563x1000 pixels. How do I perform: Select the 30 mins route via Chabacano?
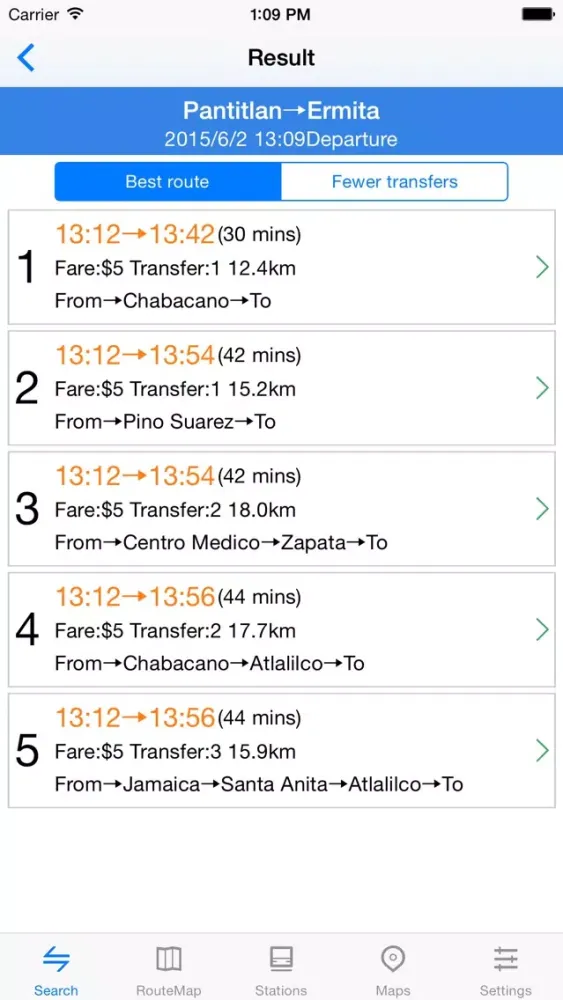point(281,267)
